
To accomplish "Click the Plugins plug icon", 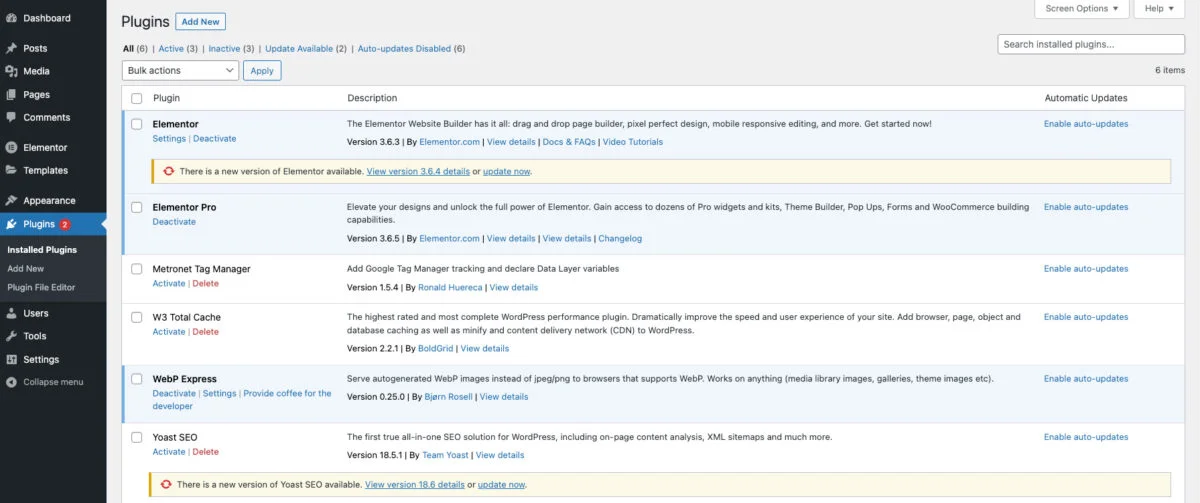I will [x=11, y=224].
